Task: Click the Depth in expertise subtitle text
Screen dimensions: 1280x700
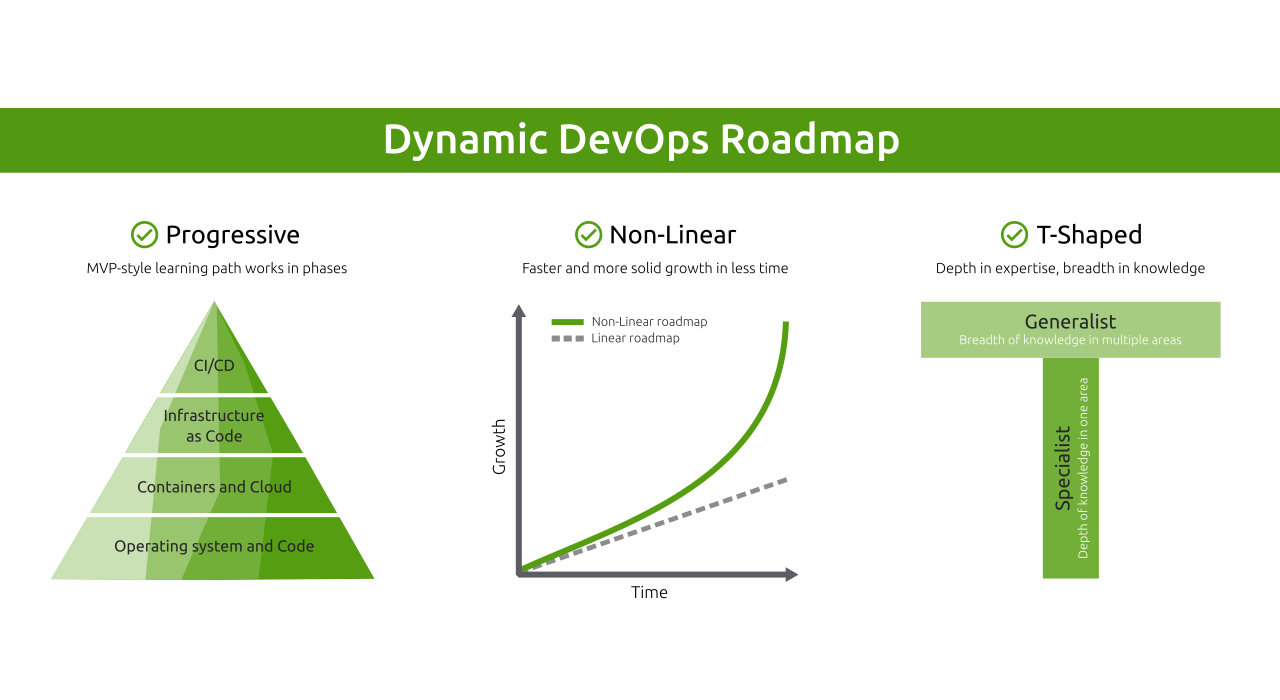Action: [1070, 269]
